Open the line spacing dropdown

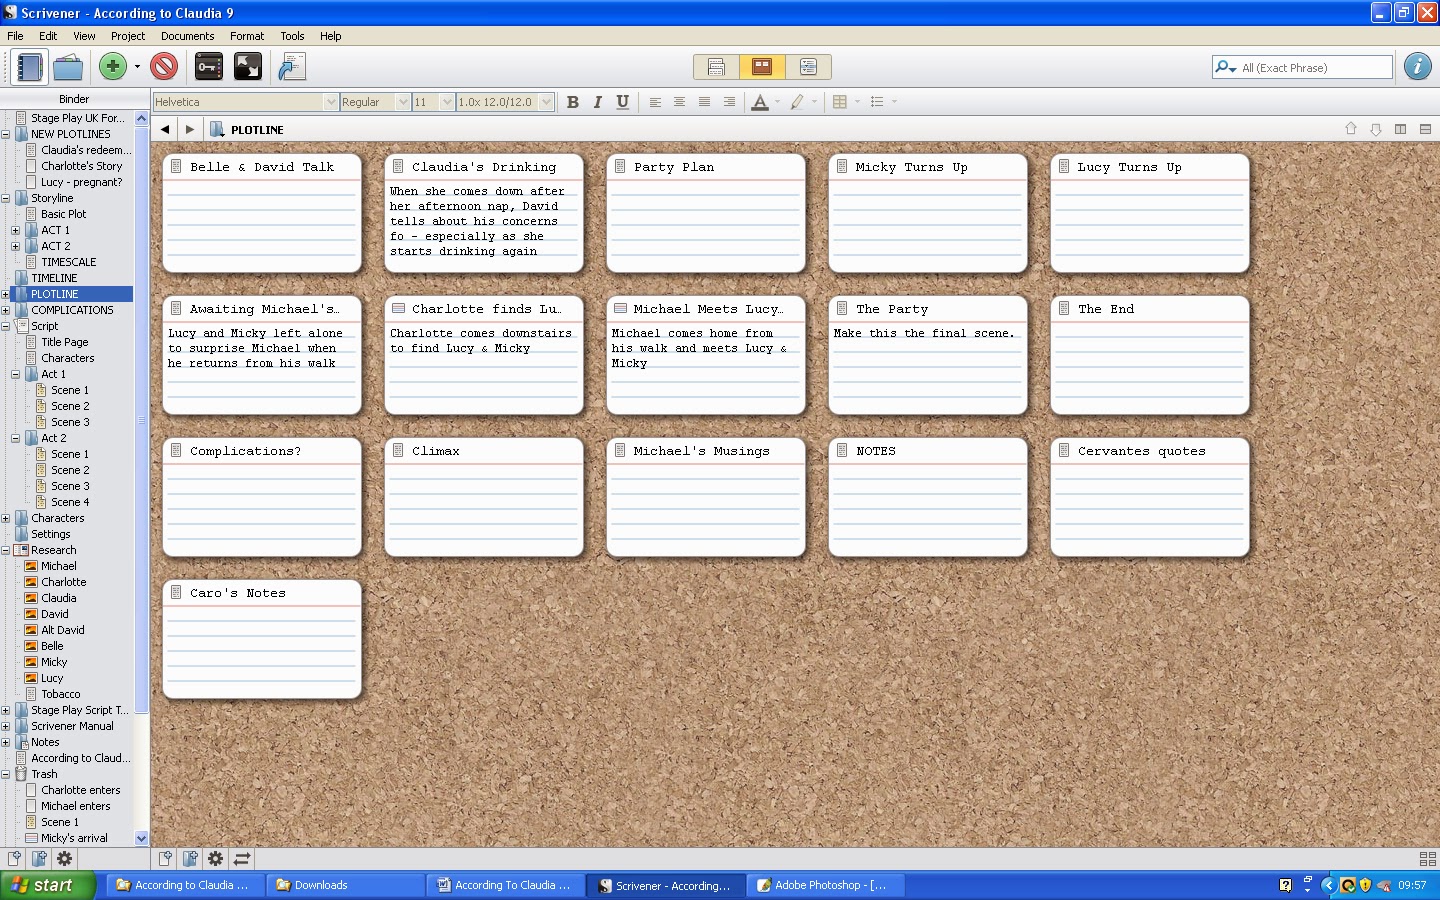(x=505, y=102)
